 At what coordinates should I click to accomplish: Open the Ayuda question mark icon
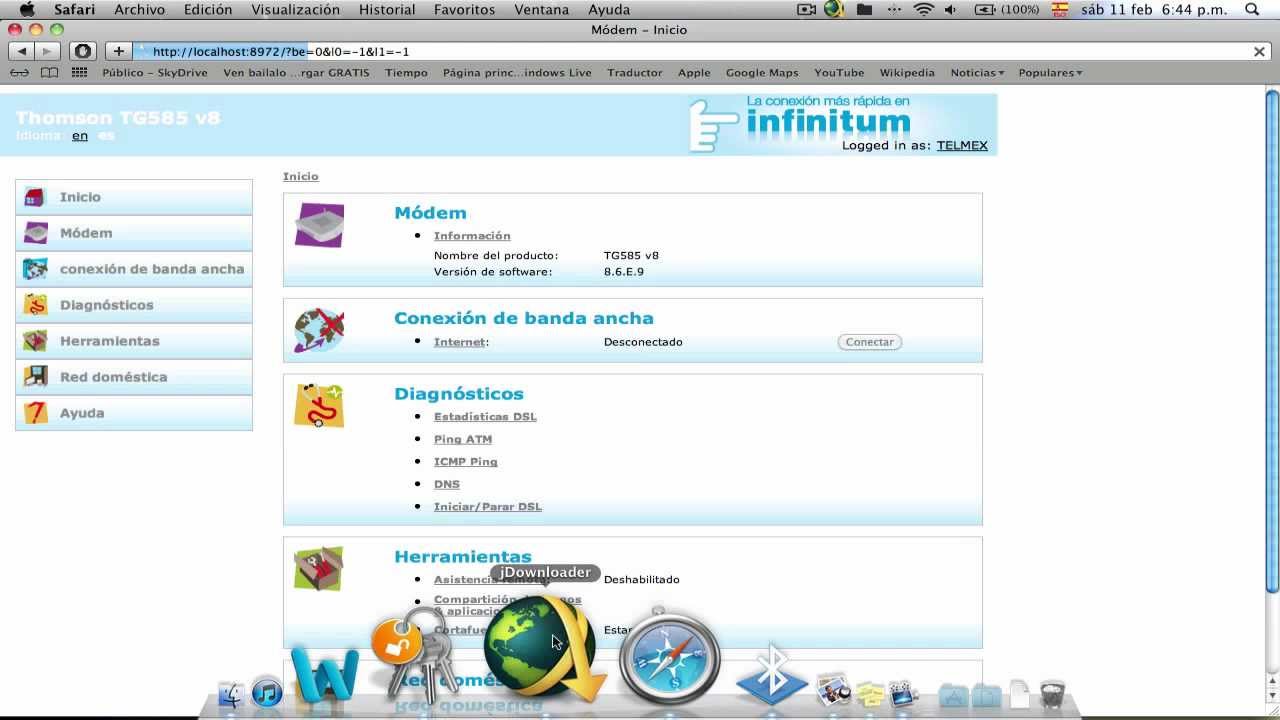pyautogui.click(x=35, y=413)
